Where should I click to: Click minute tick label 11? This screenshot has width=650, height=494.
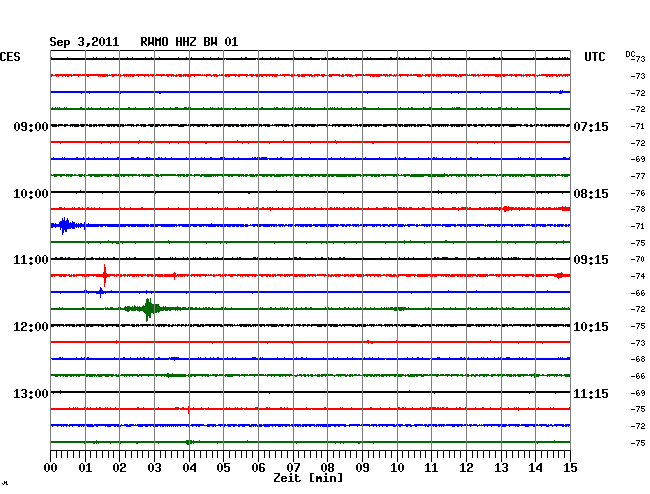click(x=432, y=468)
